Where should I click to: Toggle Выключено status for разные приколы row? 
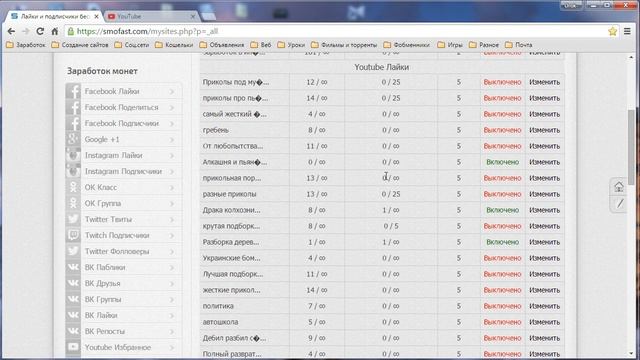(502, 194)
